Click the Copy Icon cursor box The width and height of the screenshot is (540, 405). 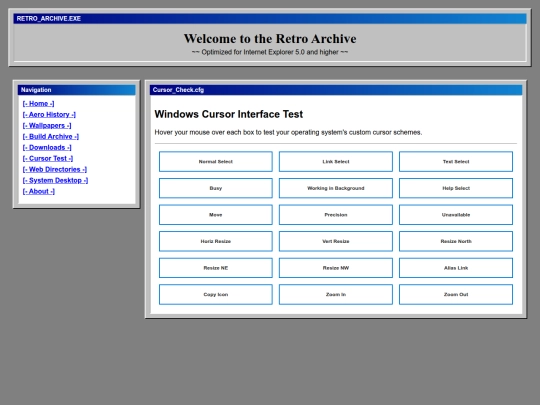pyautogui.click(x=216, y=294)
